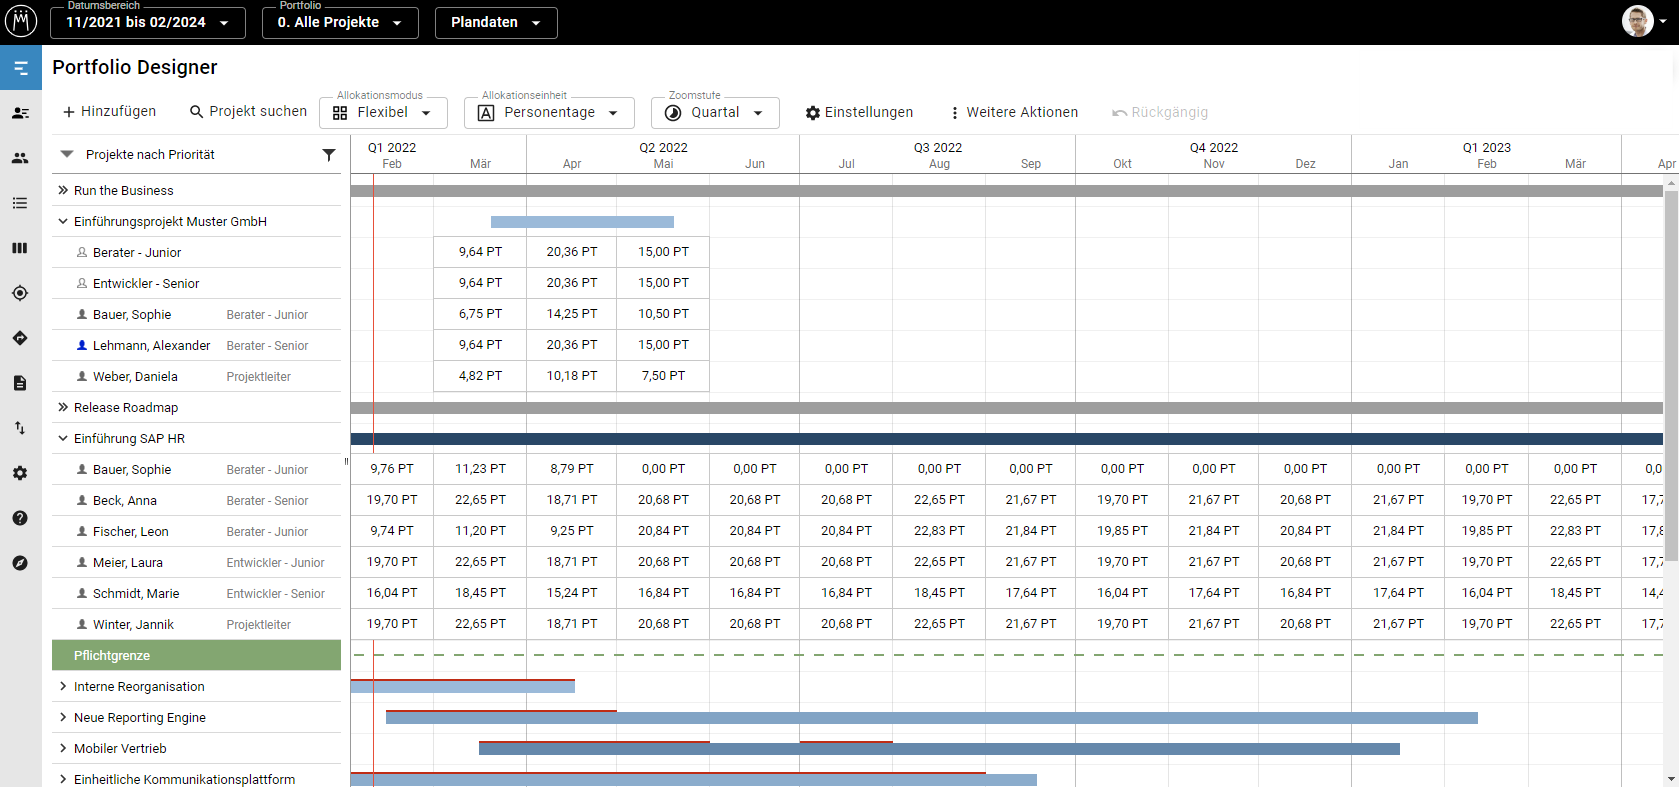Open the board columns sidebar icon
1679x787 pixels.
point(20,248)
